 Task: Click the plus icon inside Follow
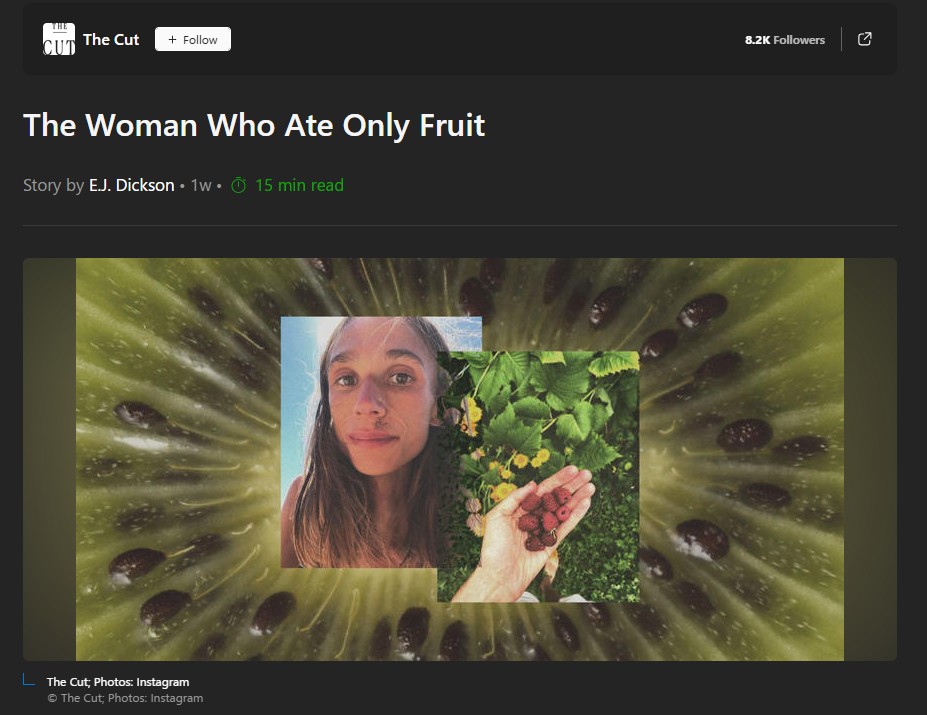click(172, 39)
